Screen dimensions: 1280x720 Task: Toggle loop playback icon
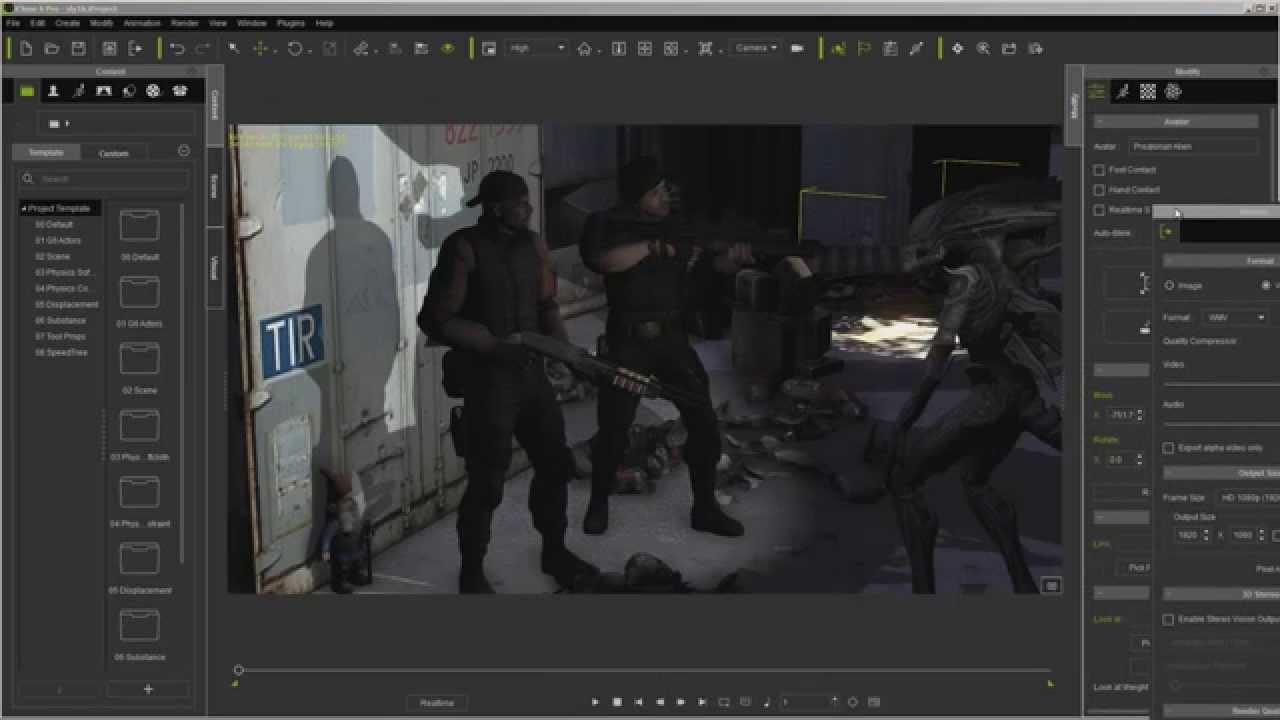(724, 702)
